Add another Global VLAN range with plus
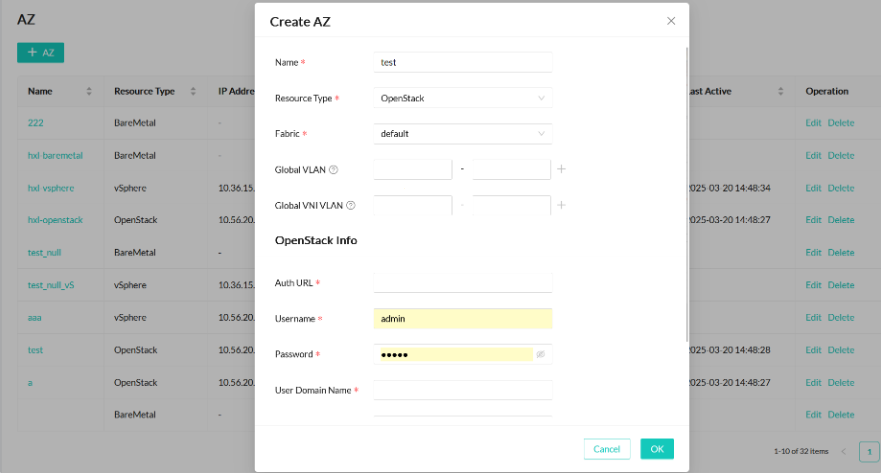This screenshot has width=881, height=474. tap(561, 169)
